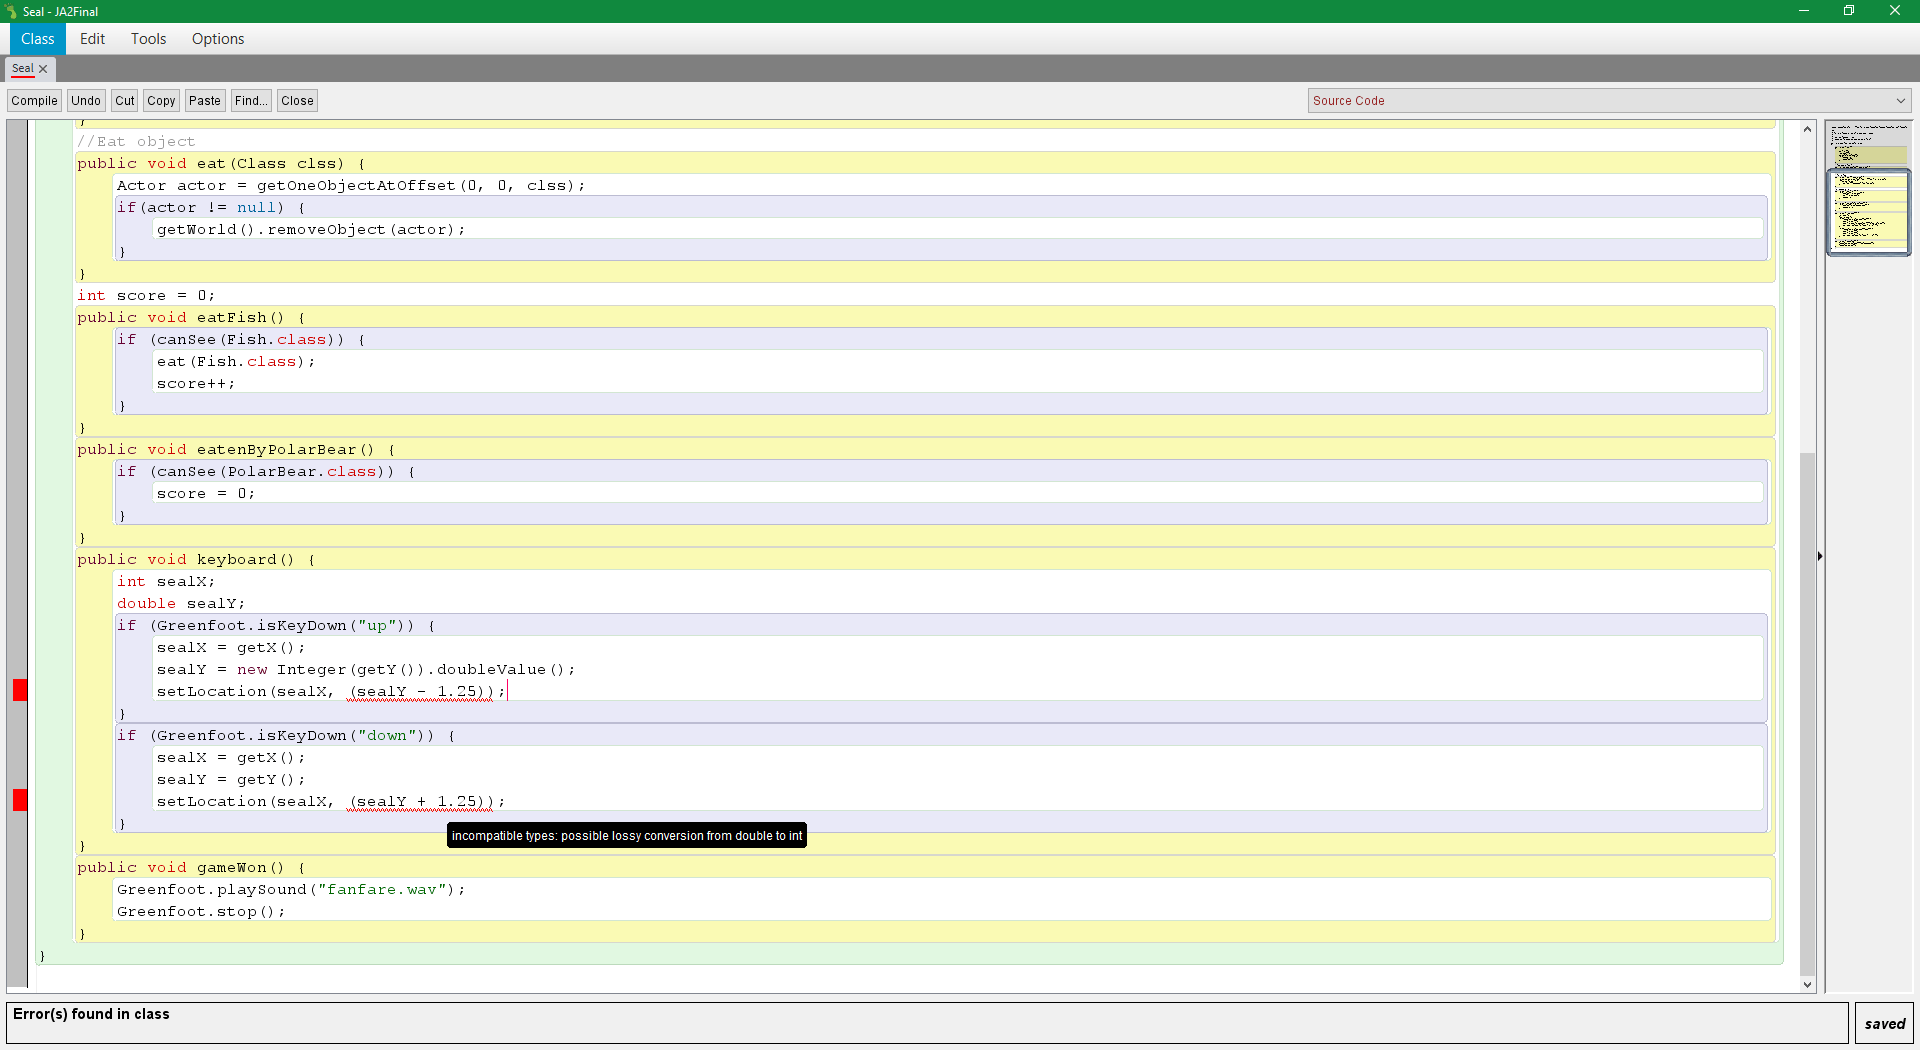The width and height of the screenshot is (1920, 1050).
Task: Click the Greenfoot icon in the title bar
Action: coord(11,11)
